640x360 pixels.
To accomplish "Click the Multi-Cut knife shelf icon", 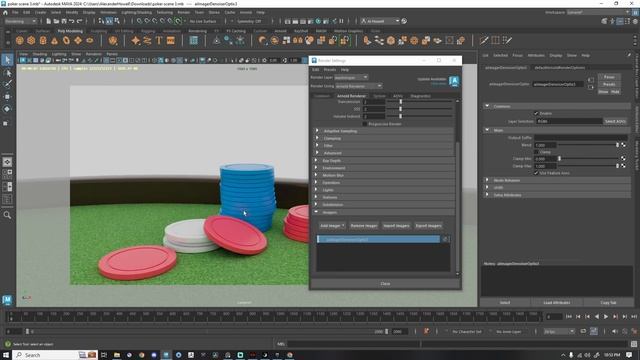I will point(484,40).
